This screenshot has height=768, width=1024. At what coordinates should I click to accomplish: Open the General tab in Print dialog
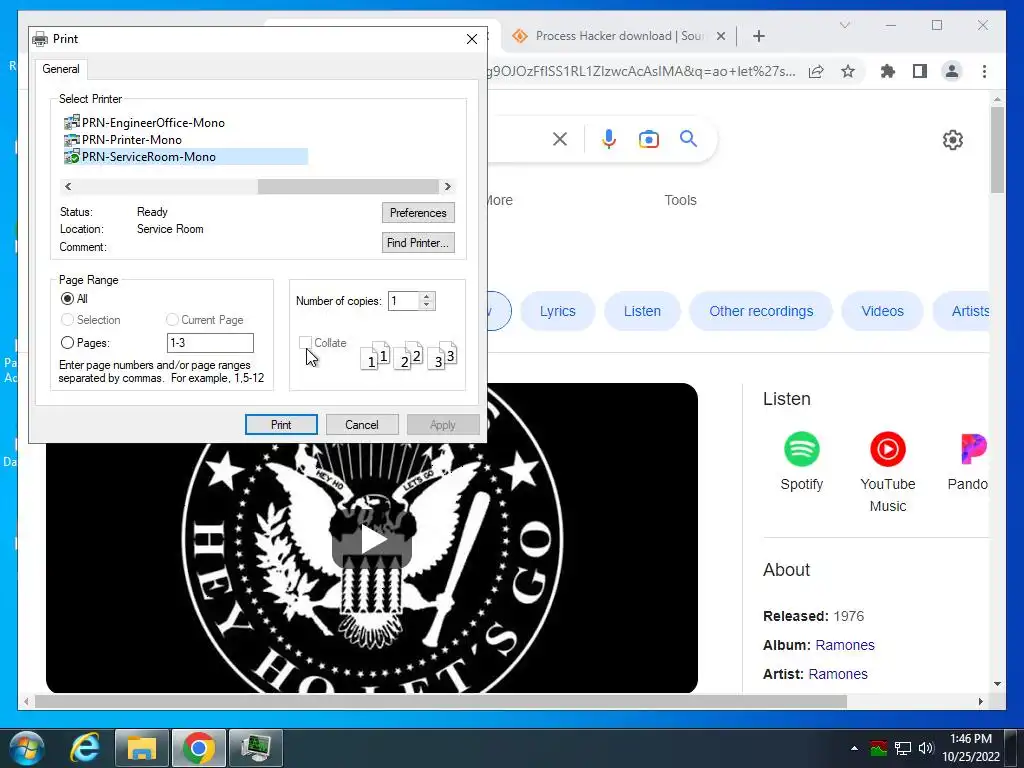tap(61, 69)
